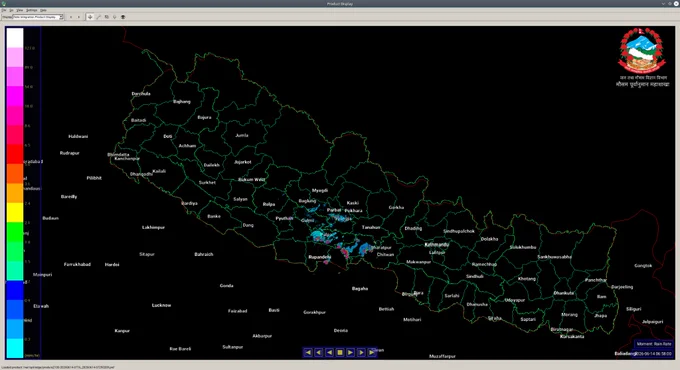
Task: Click the light bulb toolbar icon
Action: pos(114,17)
